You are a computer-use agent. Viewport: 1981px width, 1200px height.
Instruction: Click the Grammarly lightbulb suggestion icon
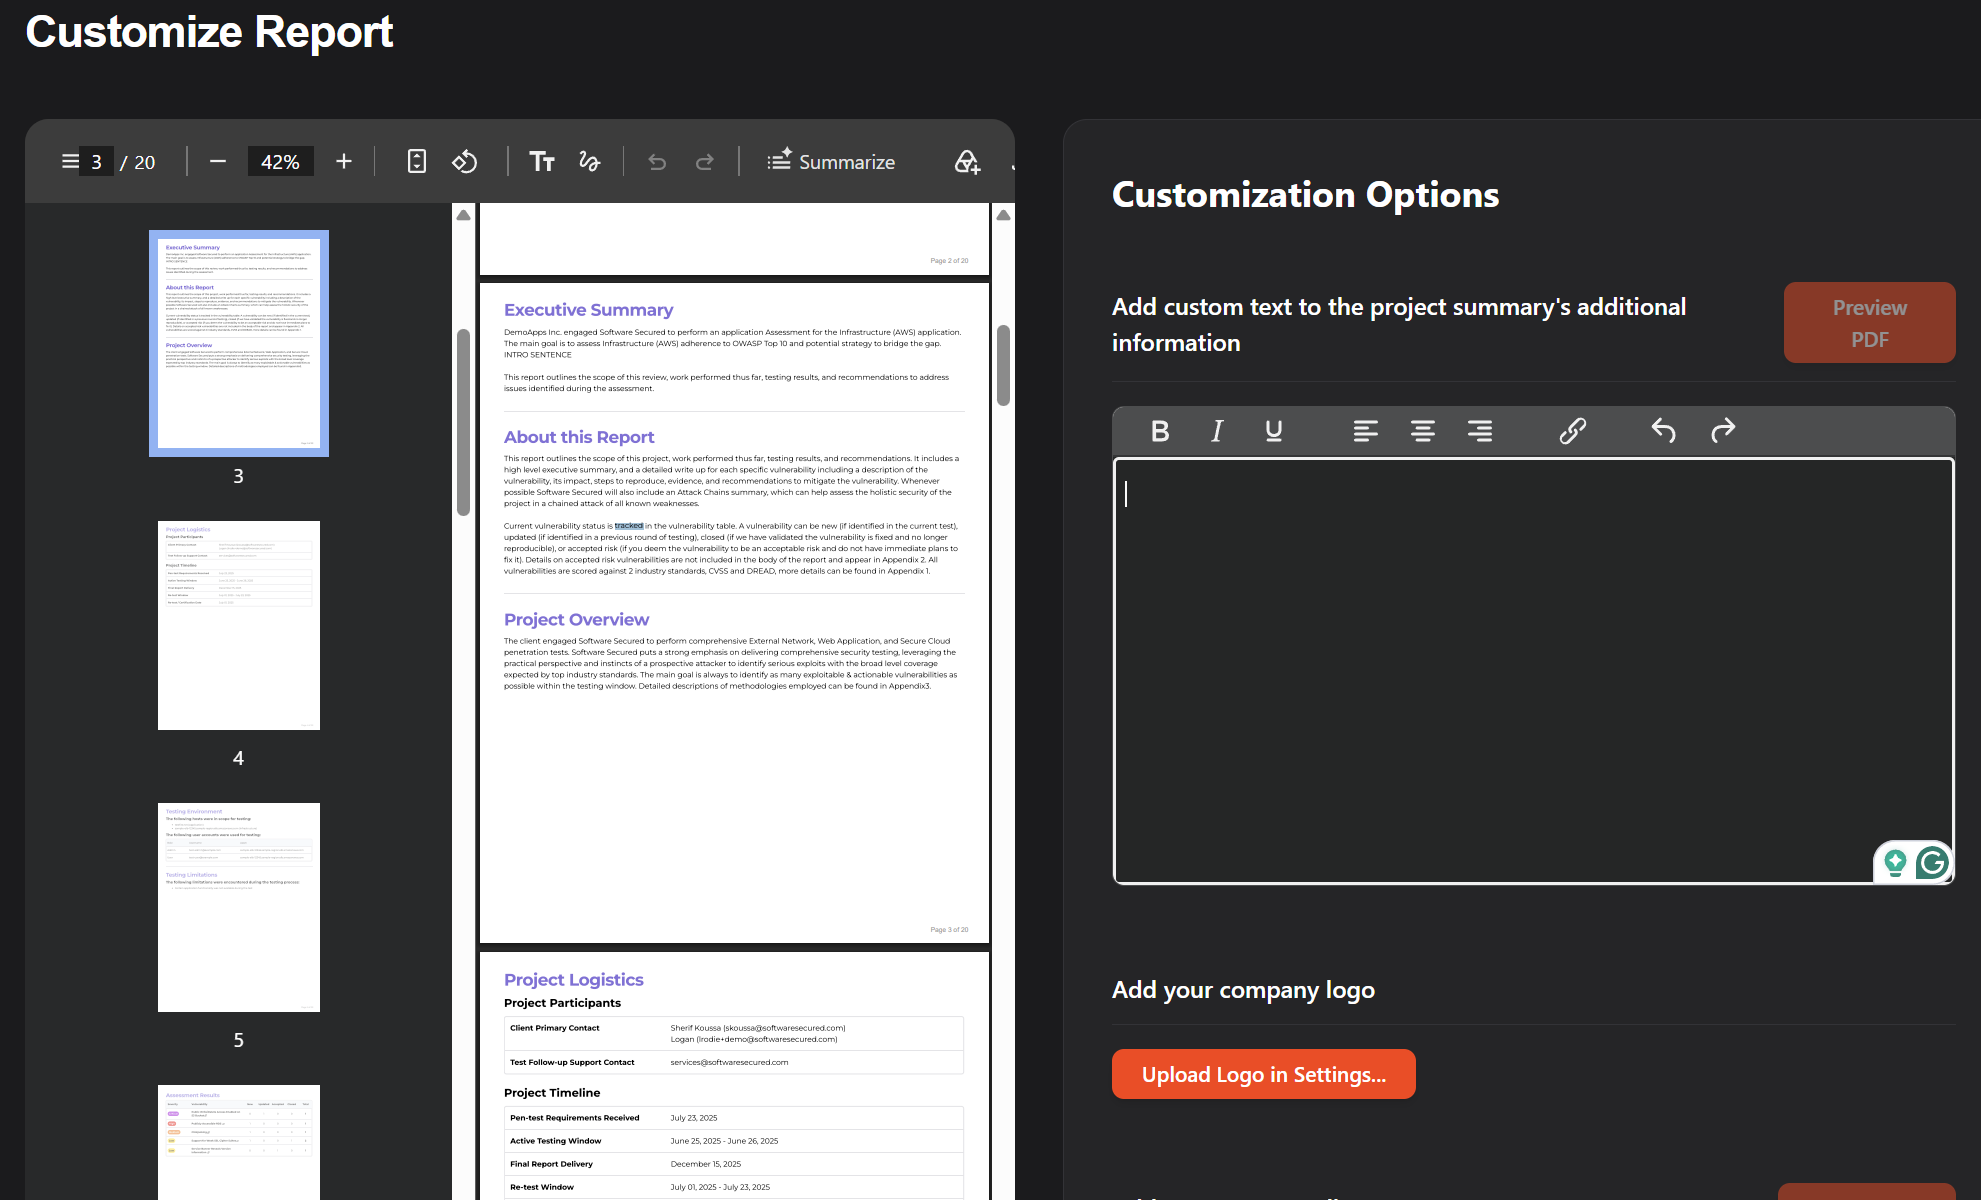pos(1895,862)
